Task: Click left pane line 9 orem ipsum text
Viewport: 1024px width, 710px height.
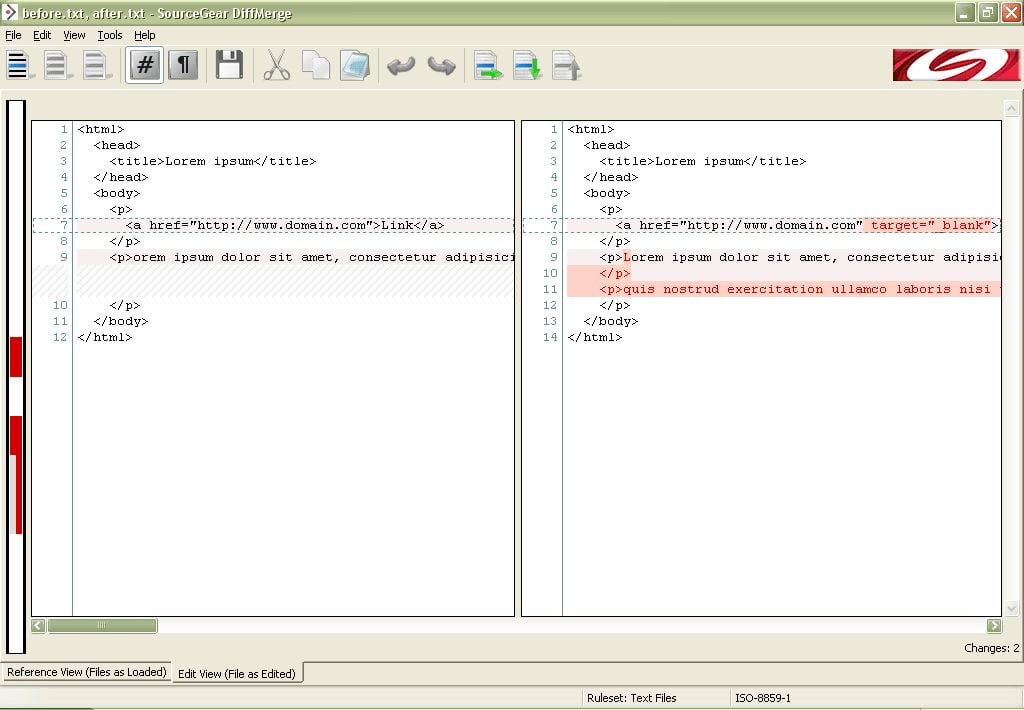Action: (312, 257)
